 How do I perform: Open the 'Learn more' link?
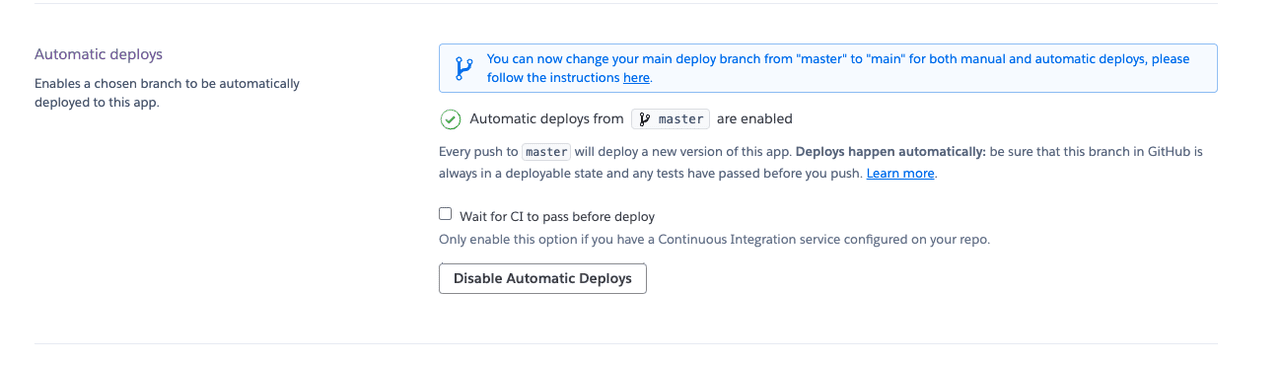(x=900, y=173)
